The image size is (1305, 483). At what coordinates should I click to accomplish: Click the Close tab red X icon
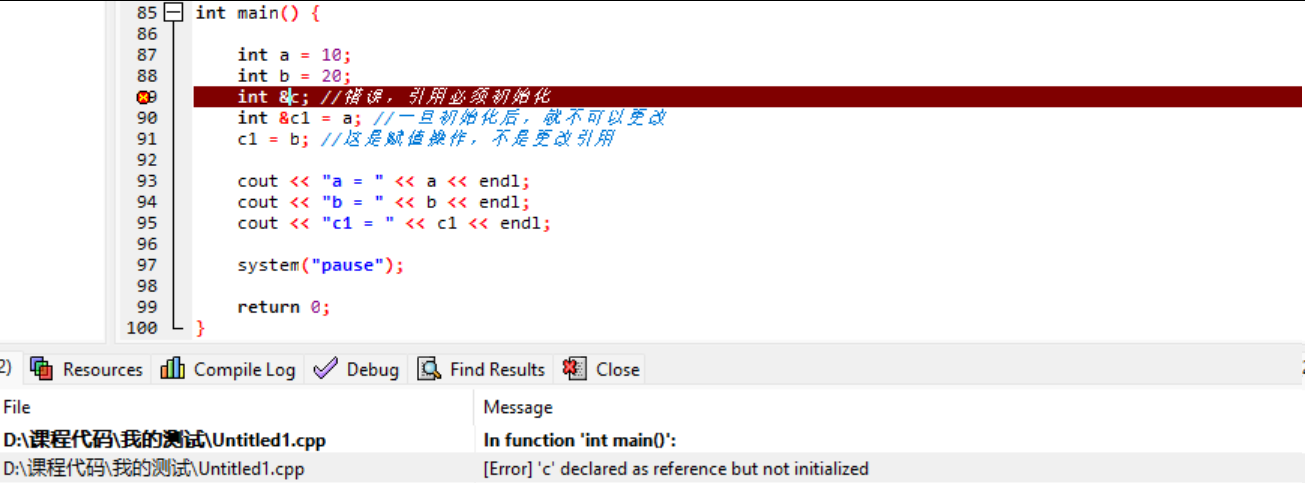[574, 369]
